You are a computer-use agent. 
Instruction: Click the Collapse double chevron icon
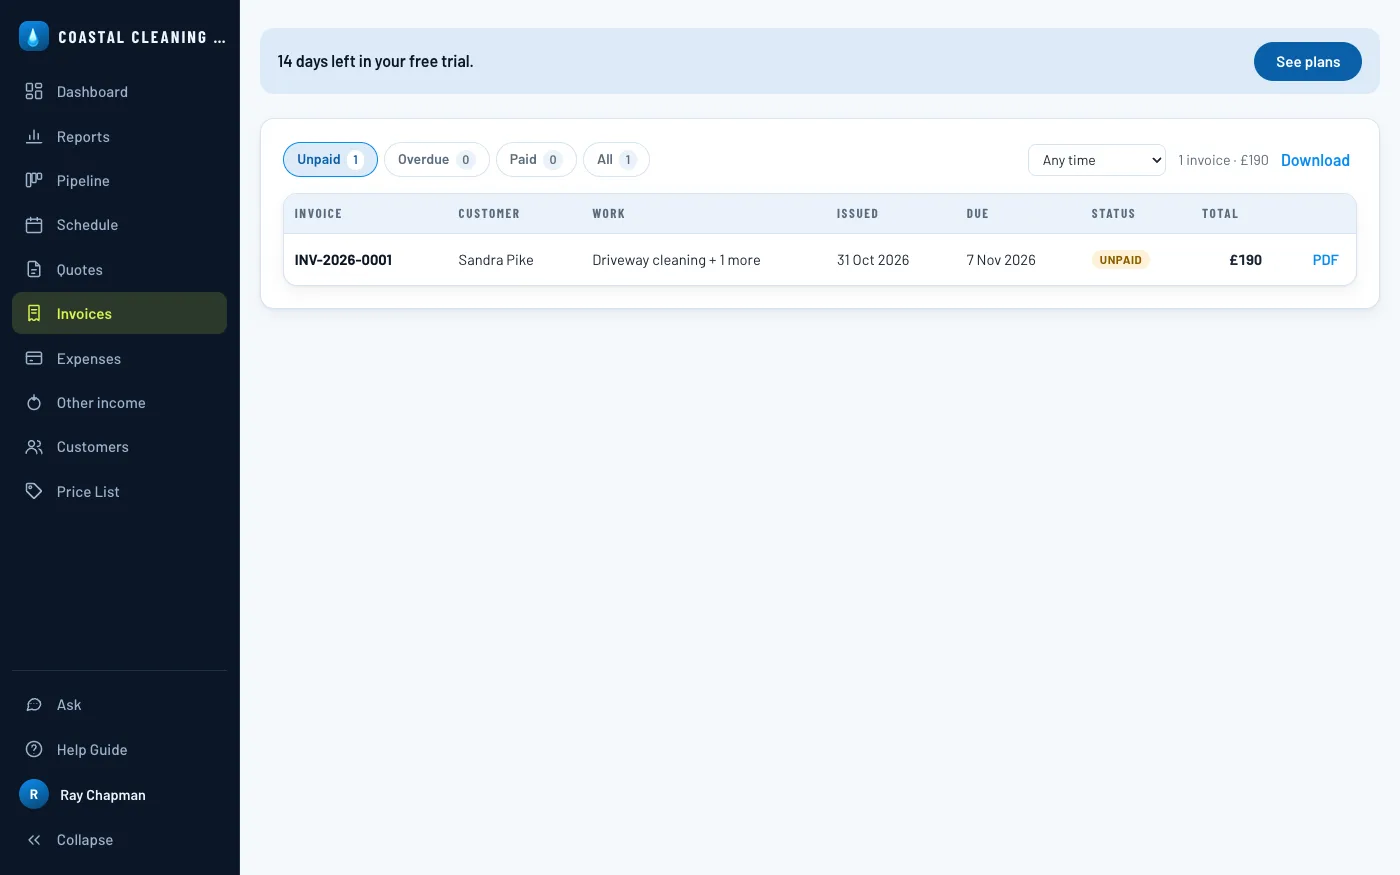(x=34, y=840)
